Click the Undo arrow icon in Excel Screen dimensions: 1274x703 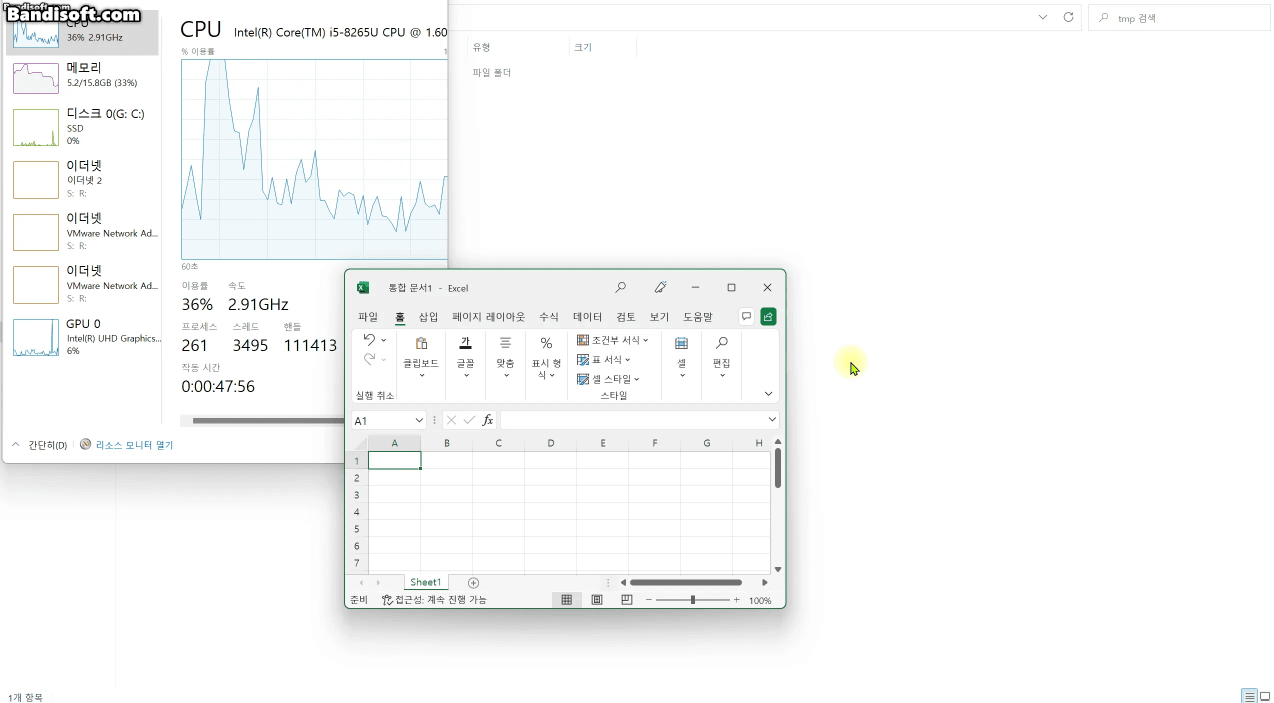point(368,340)
